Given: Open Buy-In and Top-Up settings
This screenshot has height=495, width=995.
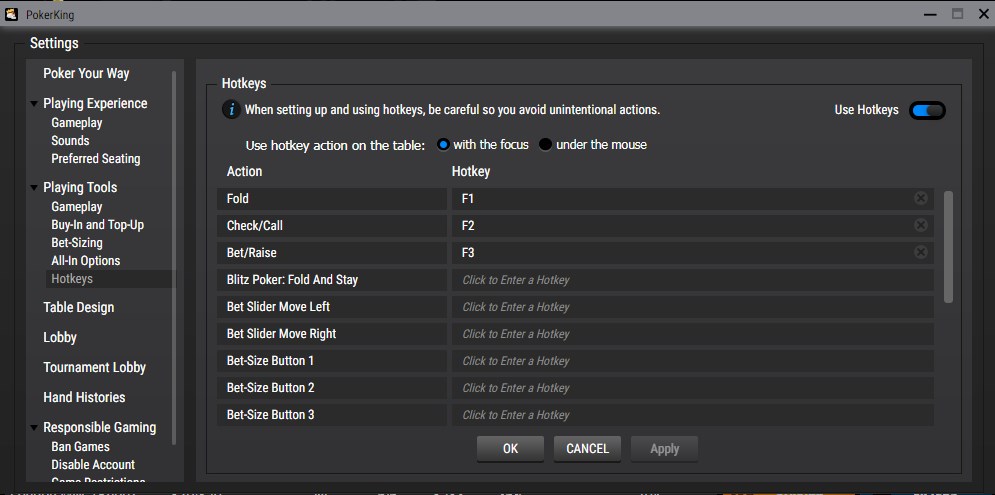Looking at the screenshot, I should coord(98,225).
